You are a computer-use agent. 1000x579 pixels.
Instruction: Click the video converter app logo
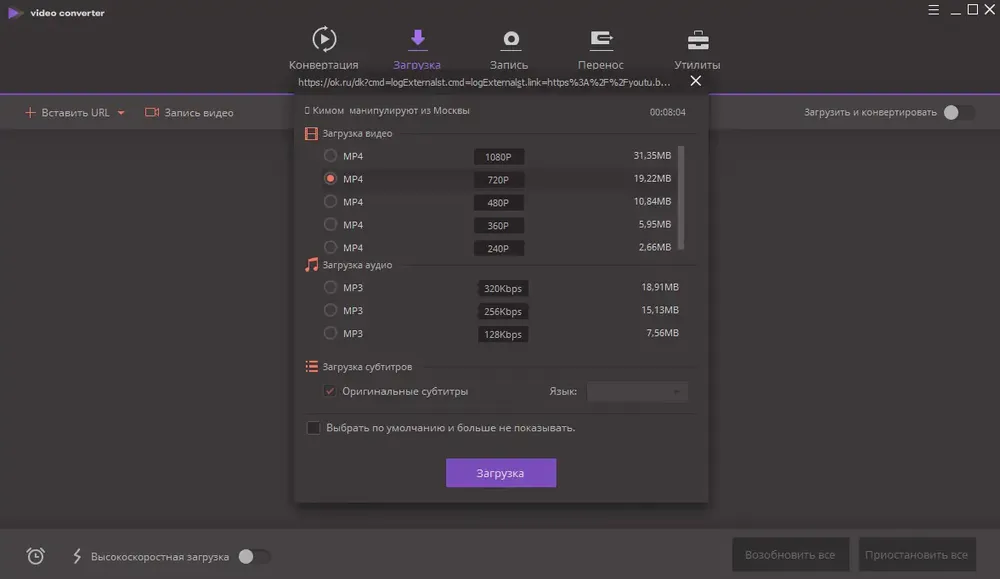[15, 13]
